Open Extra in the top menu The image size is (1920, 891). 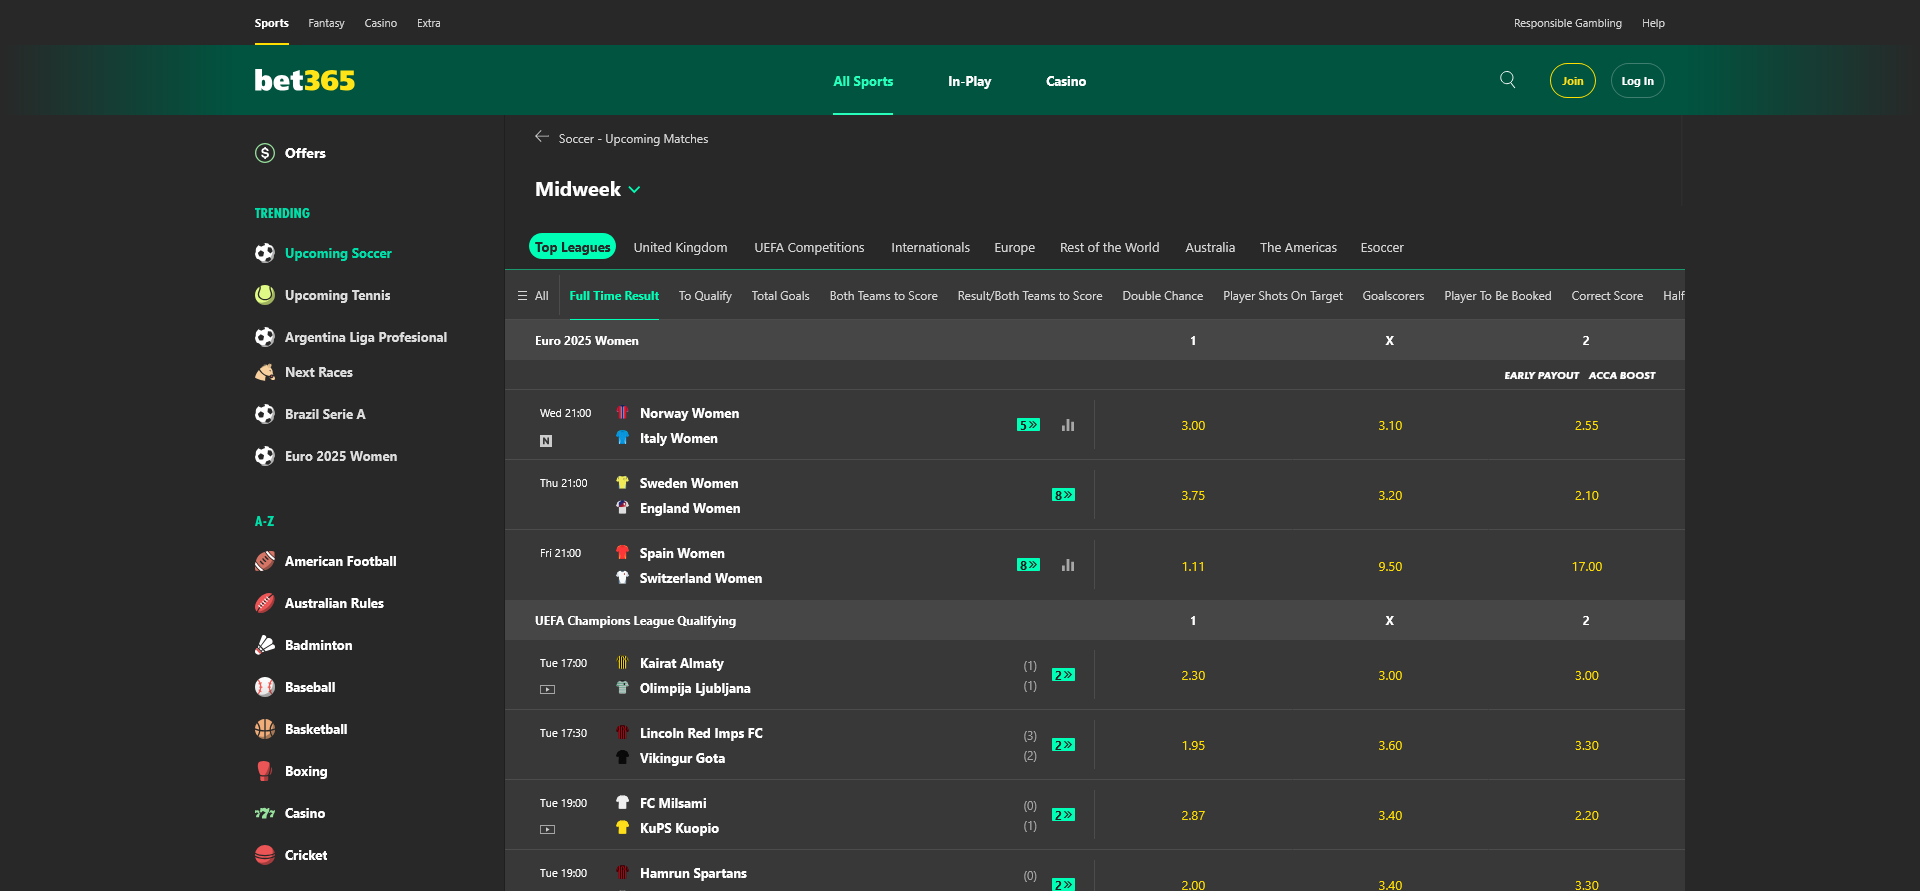(429, 23)
